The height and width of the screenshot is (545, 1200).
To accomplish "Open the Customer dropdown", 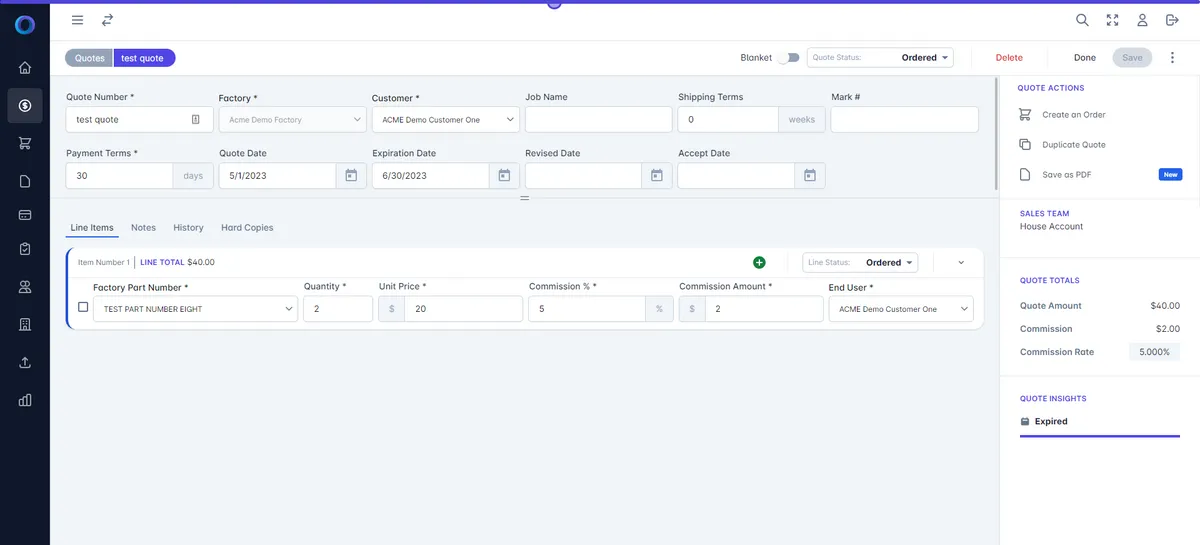I will (x=445, y=120).
